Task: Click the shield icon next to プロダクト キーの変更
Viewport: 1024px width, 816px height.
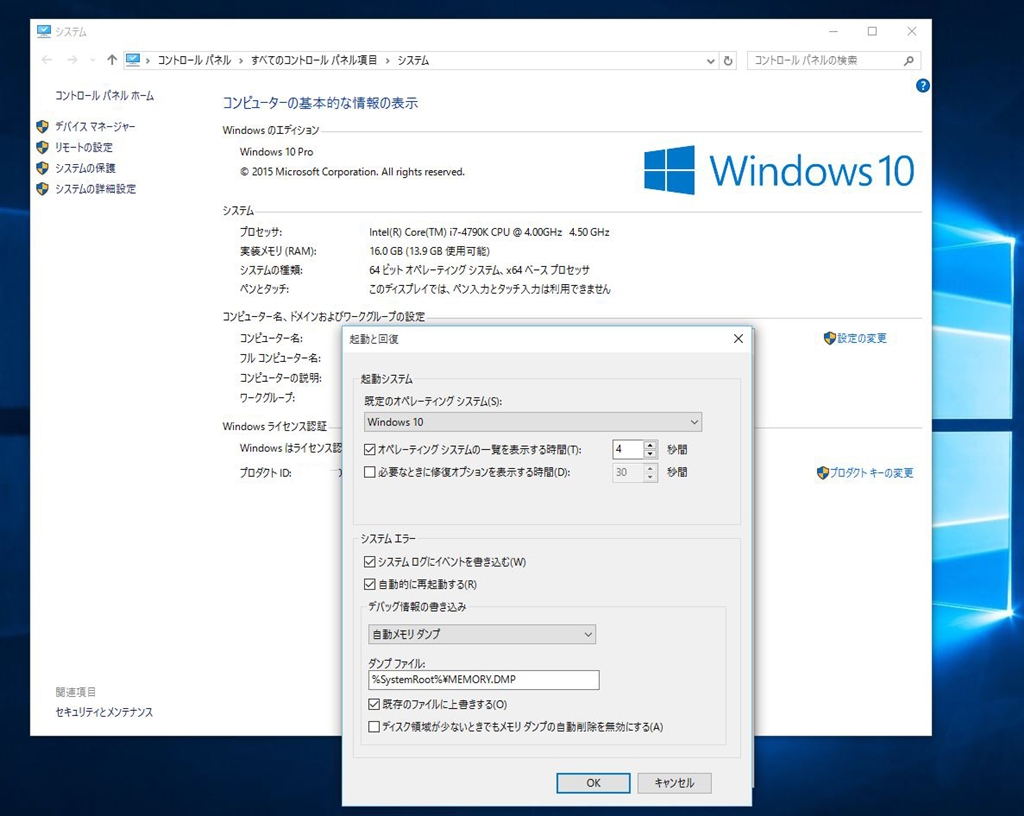Action: point(822,473)
